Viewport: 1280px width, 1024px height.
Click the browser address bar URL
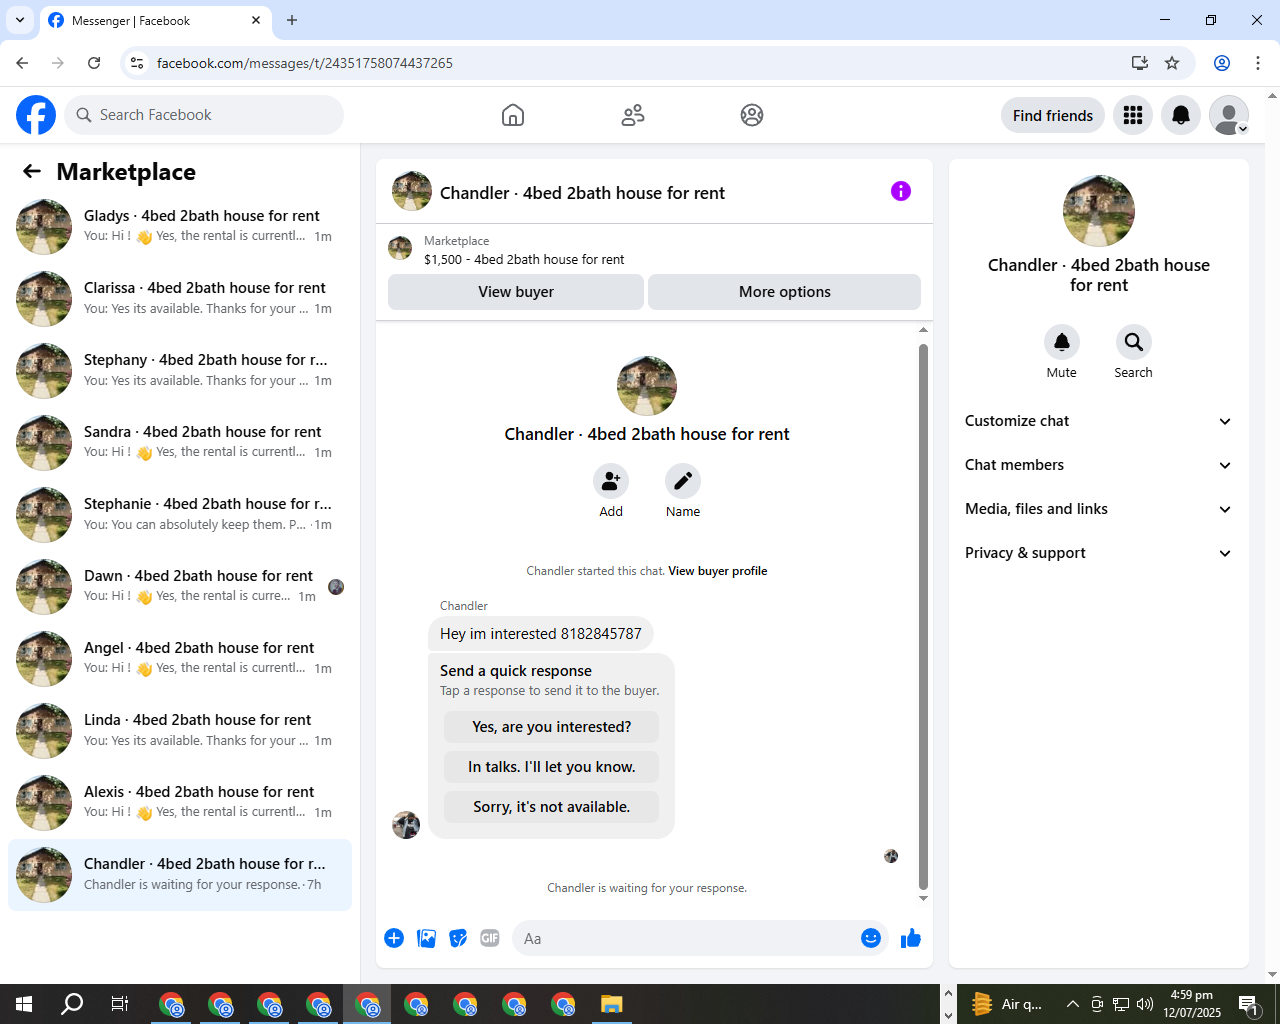pyautogui.click(x=305, y=63)
